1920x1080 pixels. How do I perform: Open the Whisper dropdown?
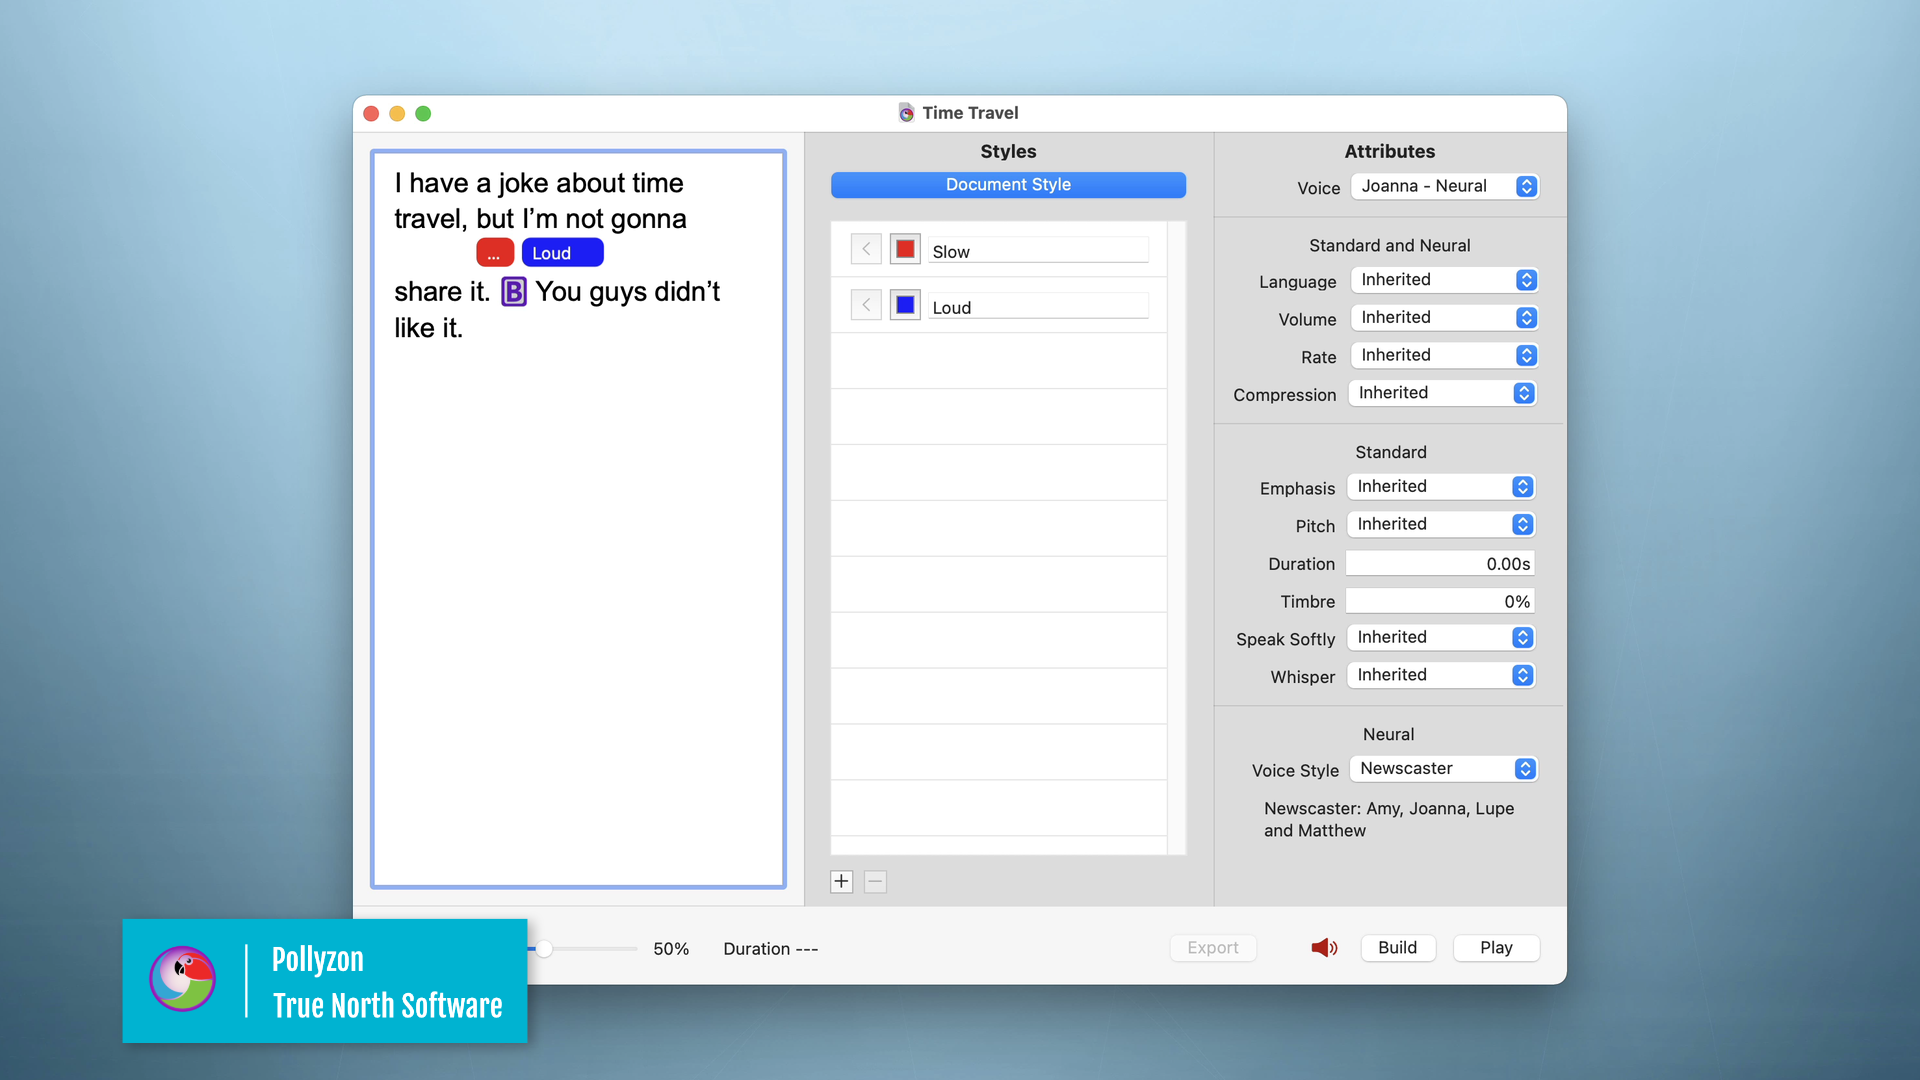(1440, 675)
